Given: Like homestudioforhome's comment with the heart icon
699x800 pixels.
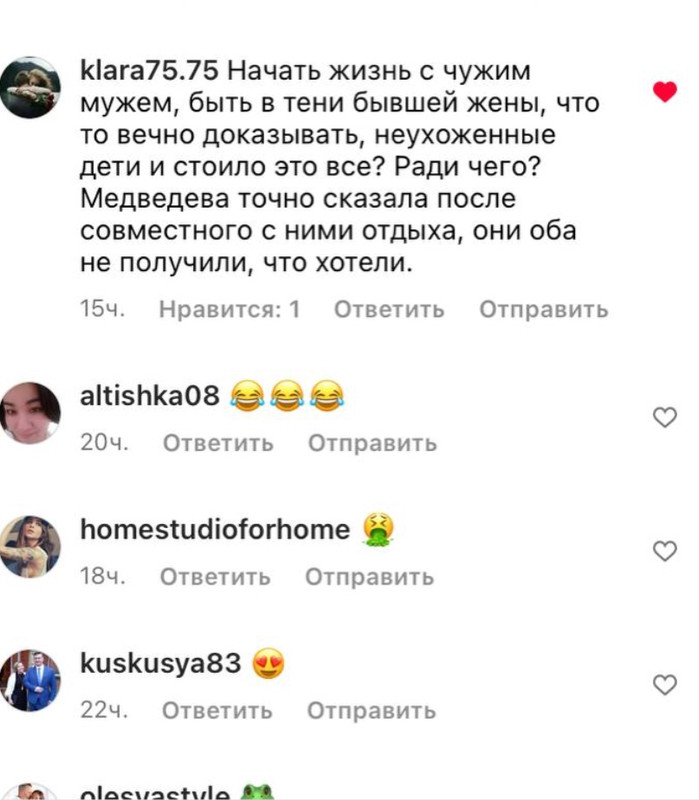Looking at the screenshot, I should (x=665, y=551).
